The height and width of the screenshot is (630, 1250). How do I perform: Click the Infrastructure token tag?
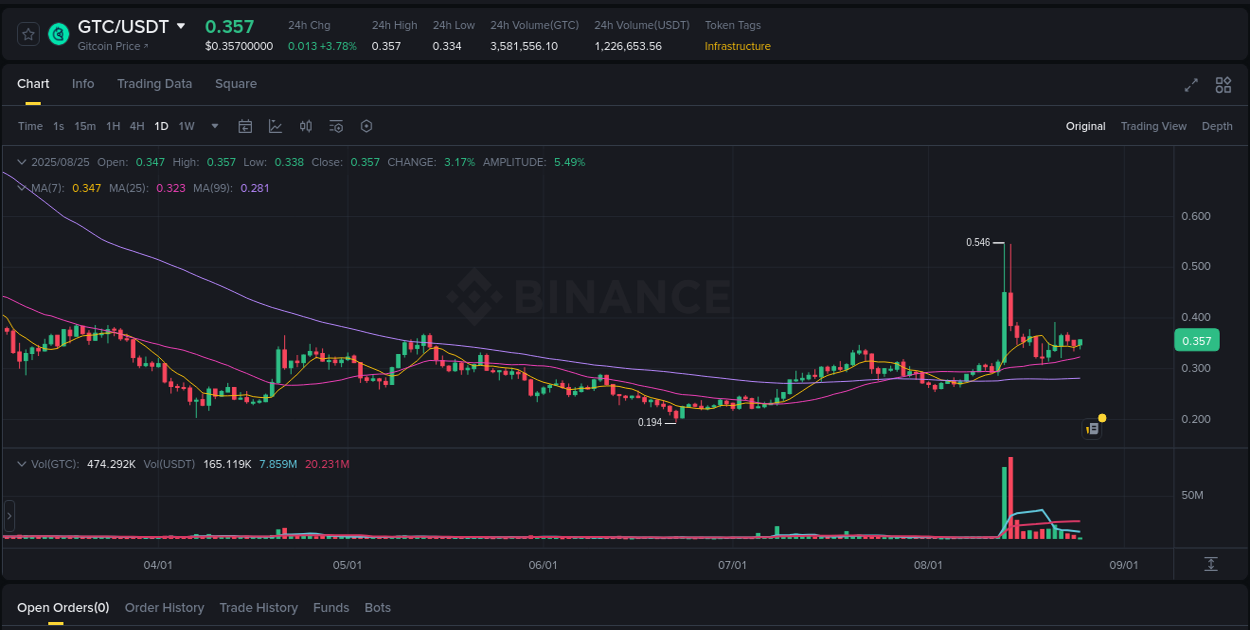pos(737,46)
